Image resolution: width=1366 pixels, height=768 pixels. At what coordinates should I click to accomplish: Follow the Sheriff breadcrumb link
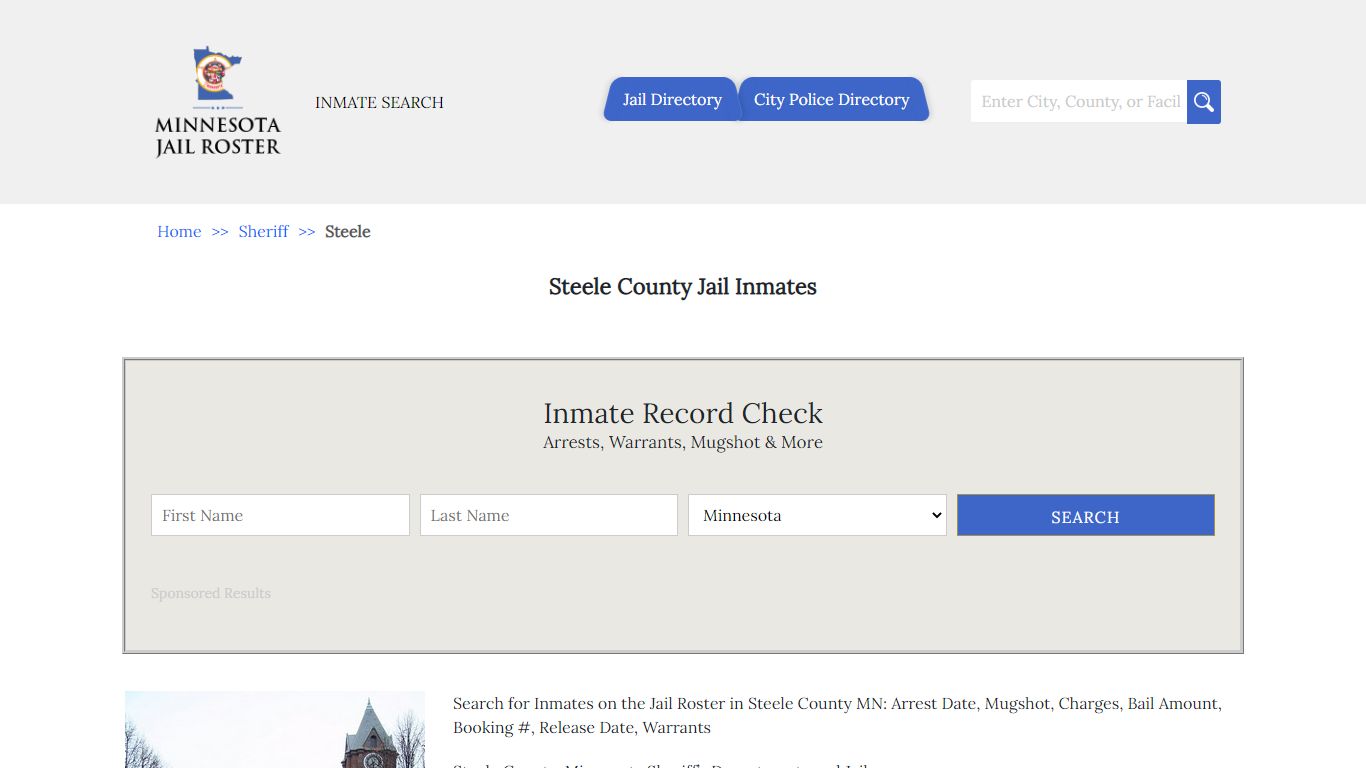coord(263,231)
